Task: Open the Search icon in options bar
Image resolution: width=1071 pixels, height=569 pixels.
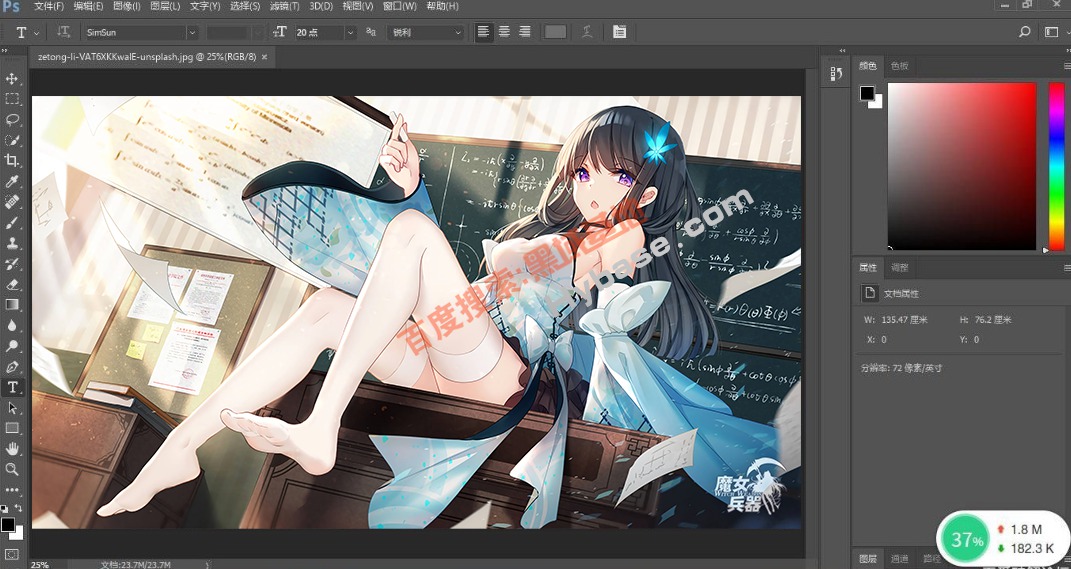Action: click(1025, 32)
